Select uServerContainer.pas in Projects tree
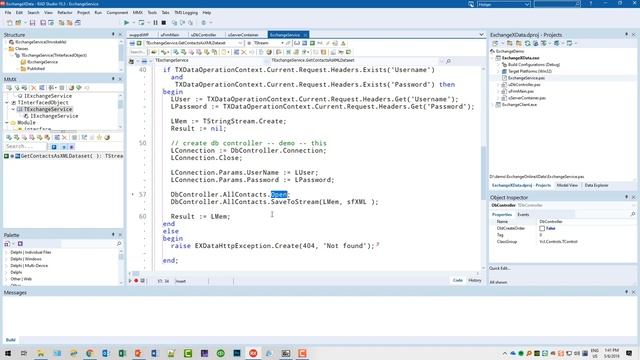The height and width of the screenshot is (360, 640). (x=527, y=98)
